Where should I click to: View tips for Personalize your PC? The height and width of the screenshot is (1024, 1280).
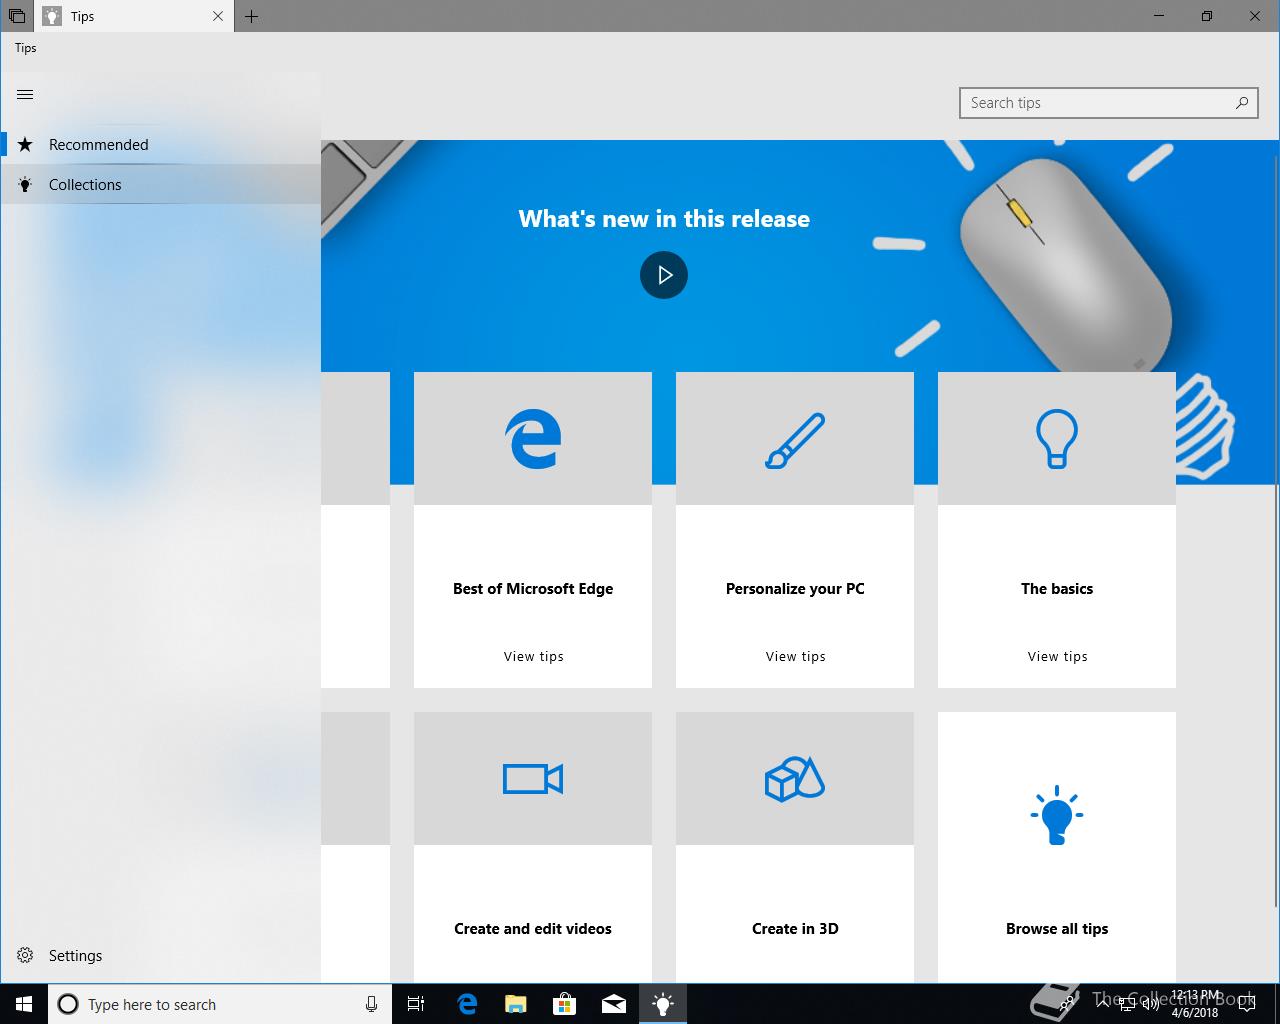[795, 656]
